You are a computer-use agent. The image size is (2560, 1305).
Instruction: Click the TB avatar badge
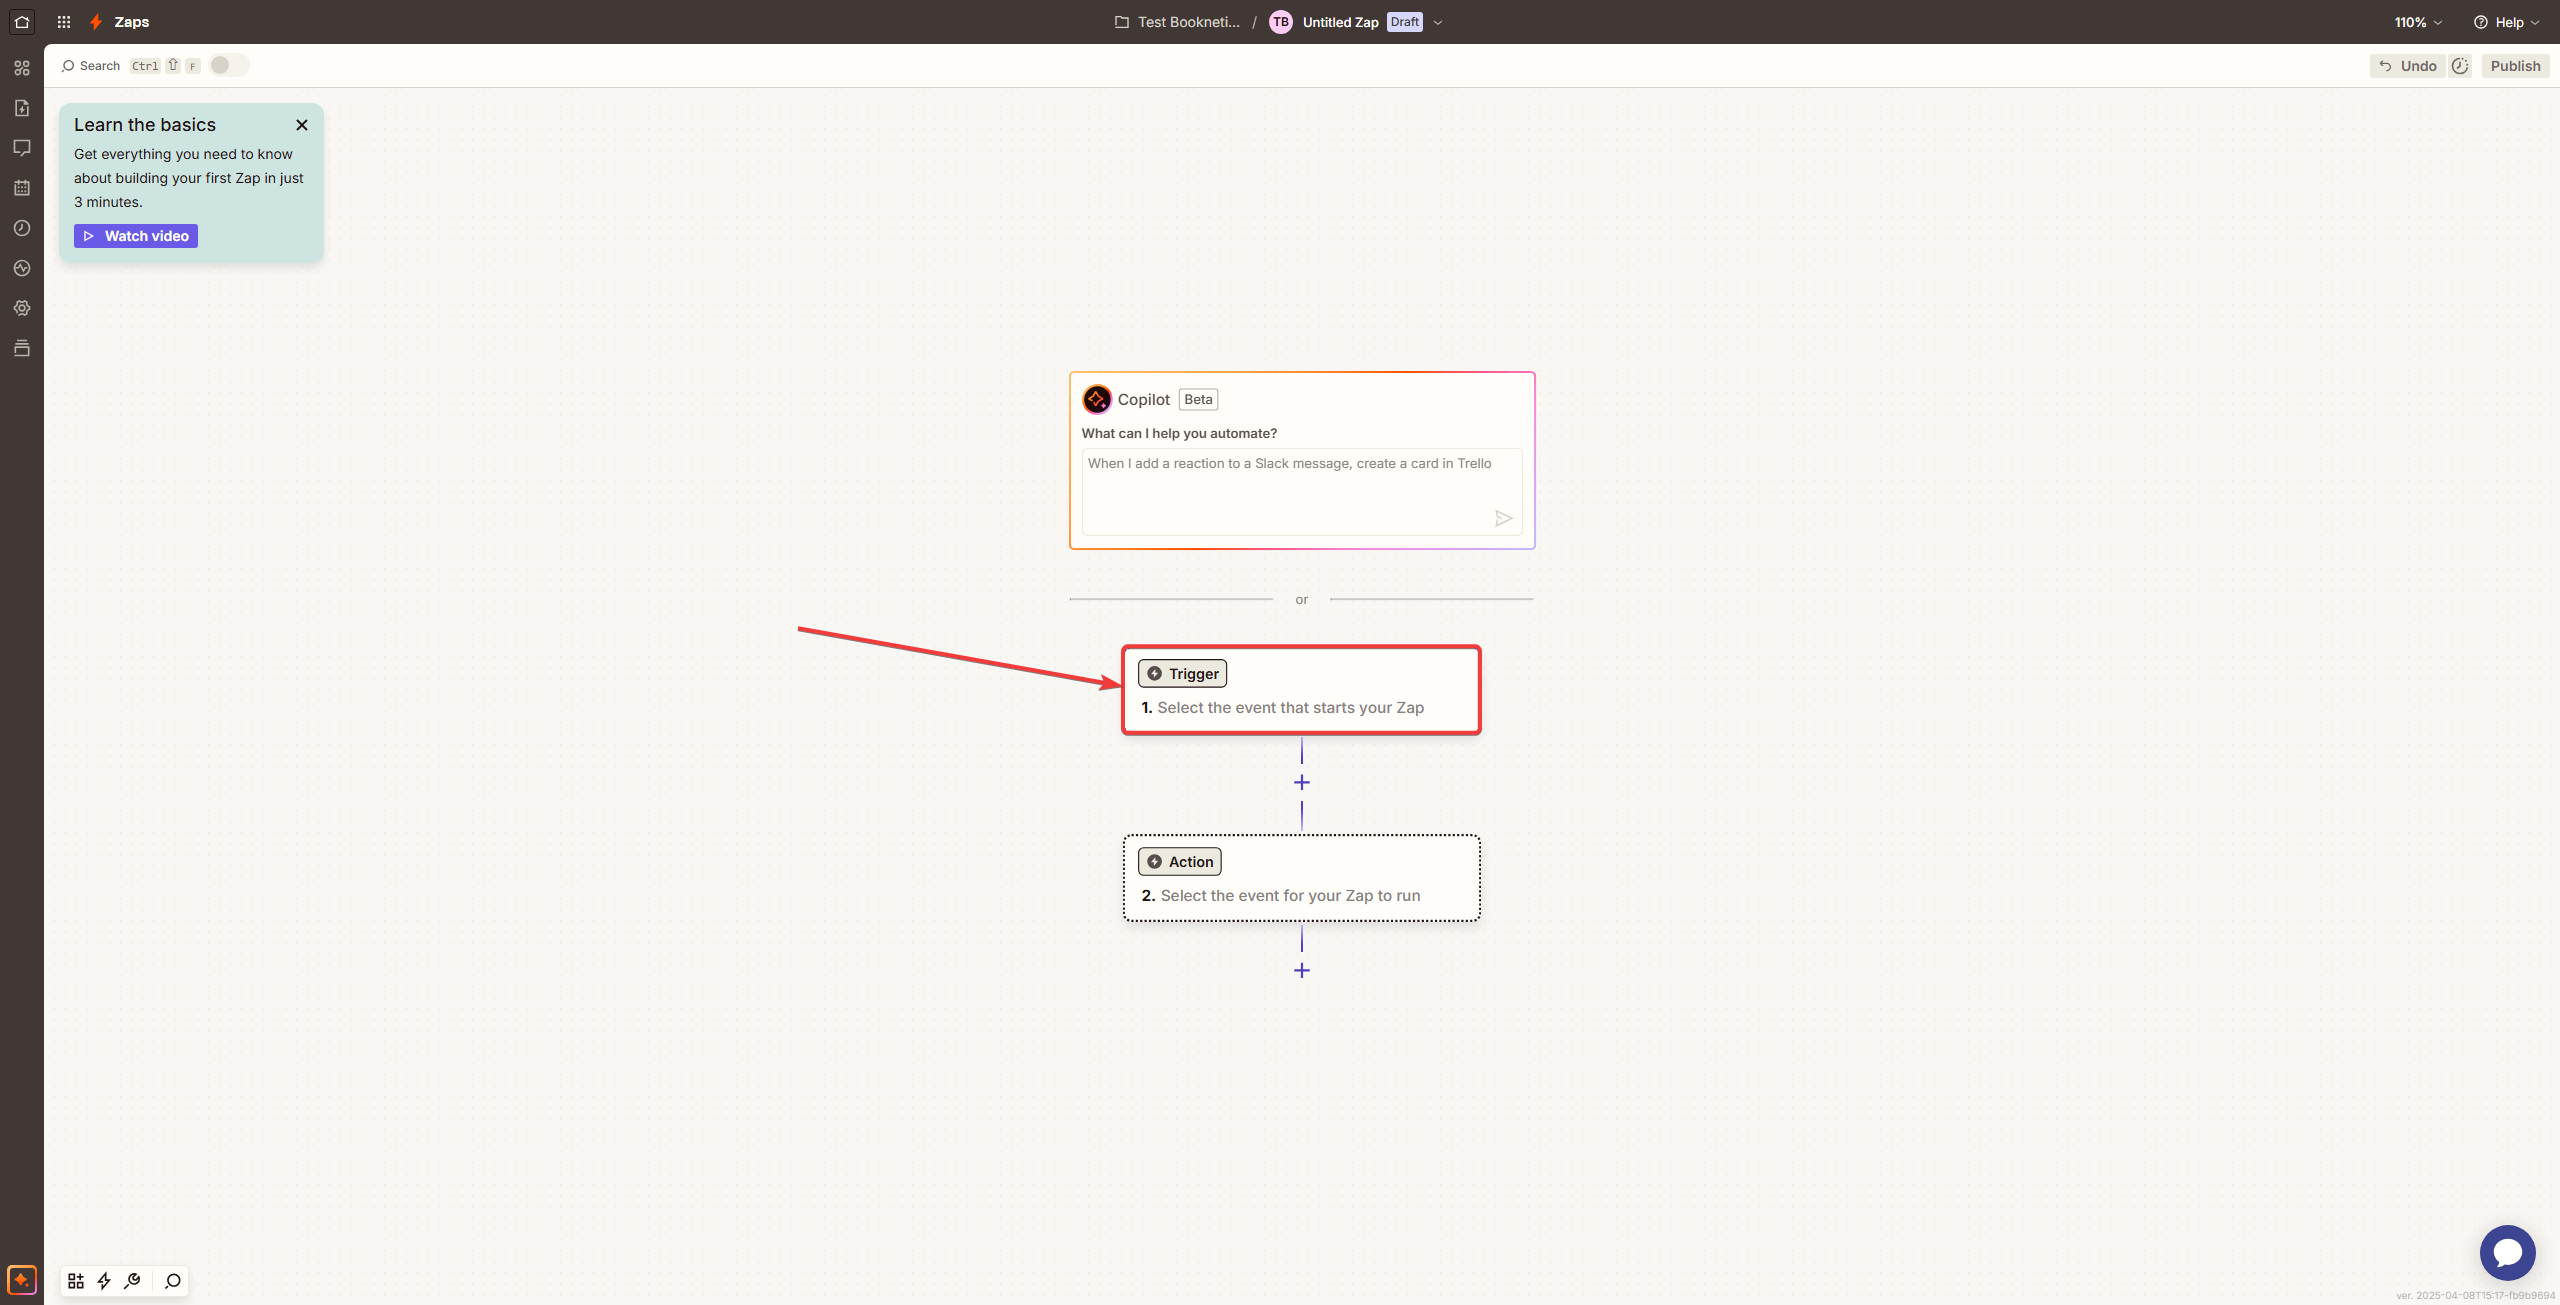pos(1281,22)
